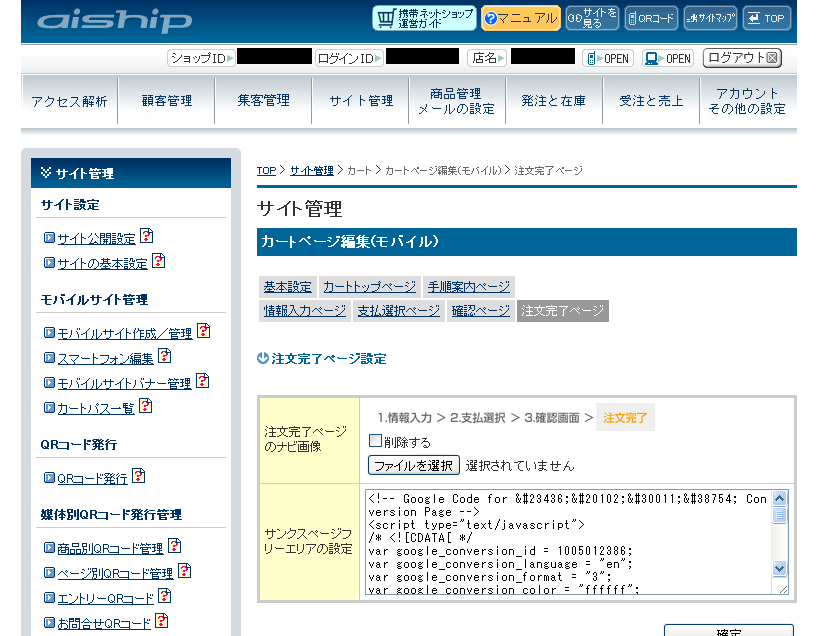
Task: Switch to 確認ページ tab
Action: click(x=481, y=310)
